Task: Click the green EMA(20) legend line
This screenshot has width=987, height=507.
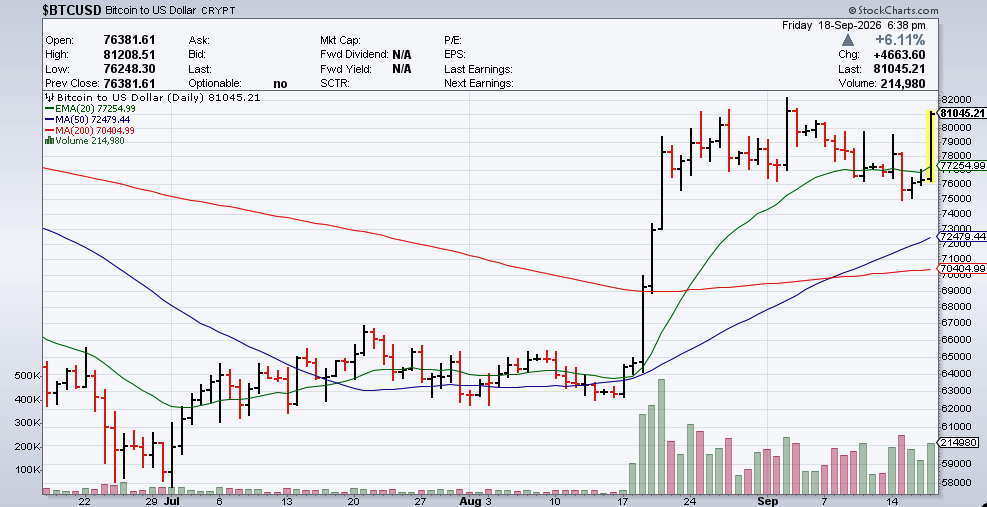Action: coord(50,108)
